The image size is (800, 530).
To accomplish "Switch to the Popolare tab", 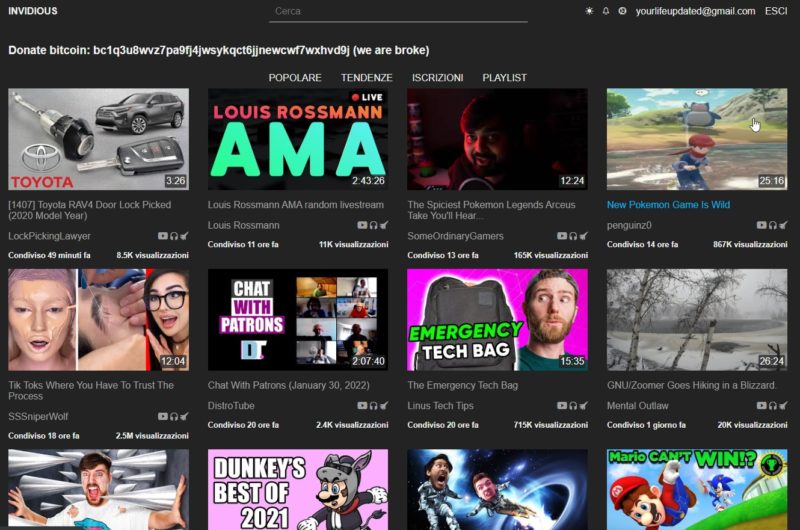I will coord(295,78).
